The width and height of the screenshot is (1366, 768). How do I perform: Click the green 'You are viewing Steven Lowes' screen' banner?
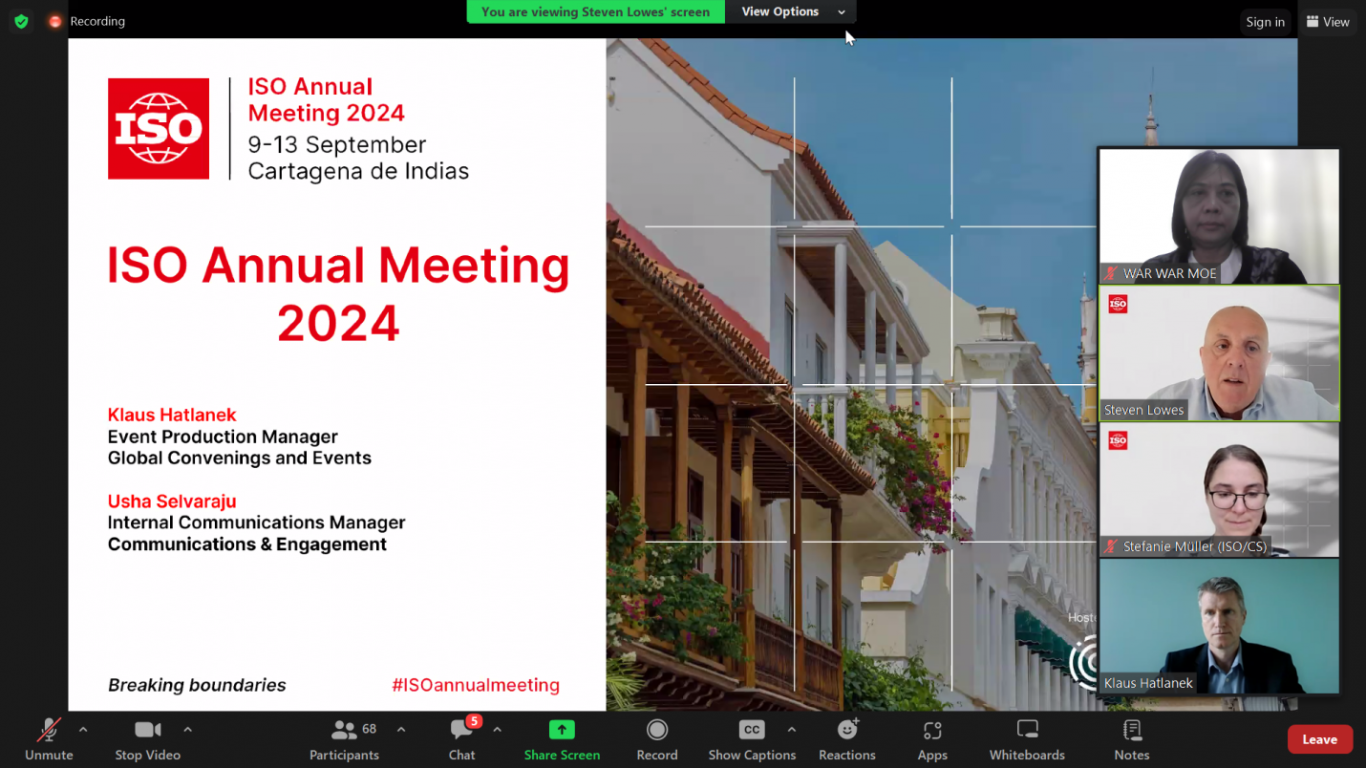click(596, 12)
